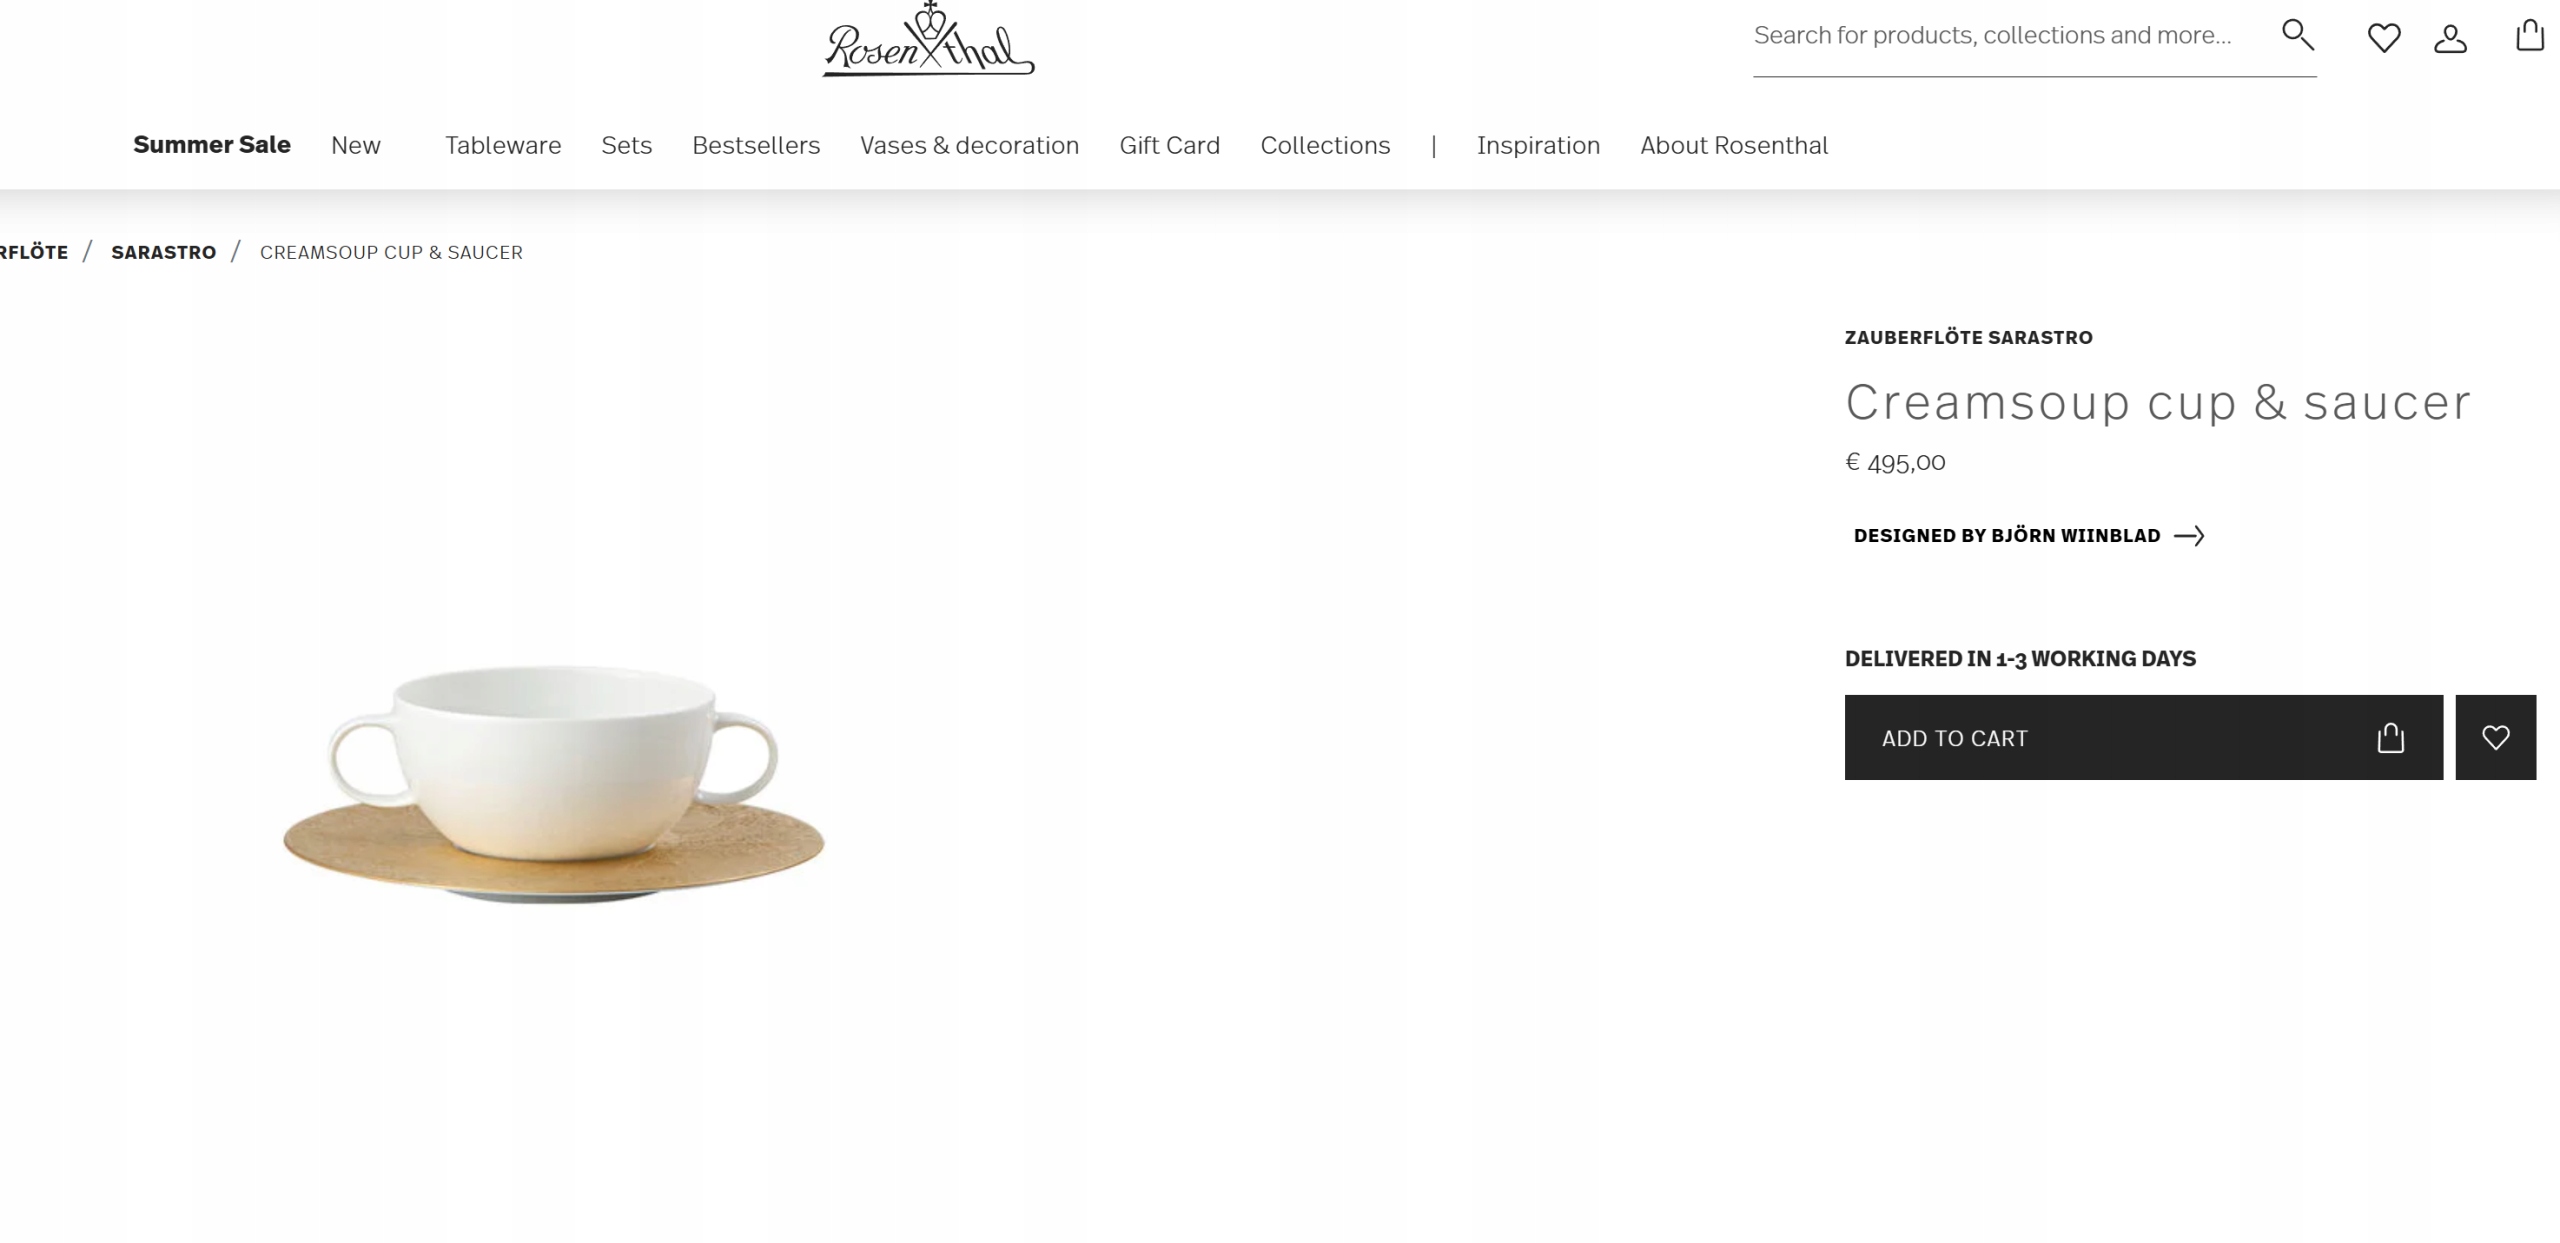2560x1243 pixels.
Task: Click the creamsoup cup product image
Action: click(x=553, y=785)
